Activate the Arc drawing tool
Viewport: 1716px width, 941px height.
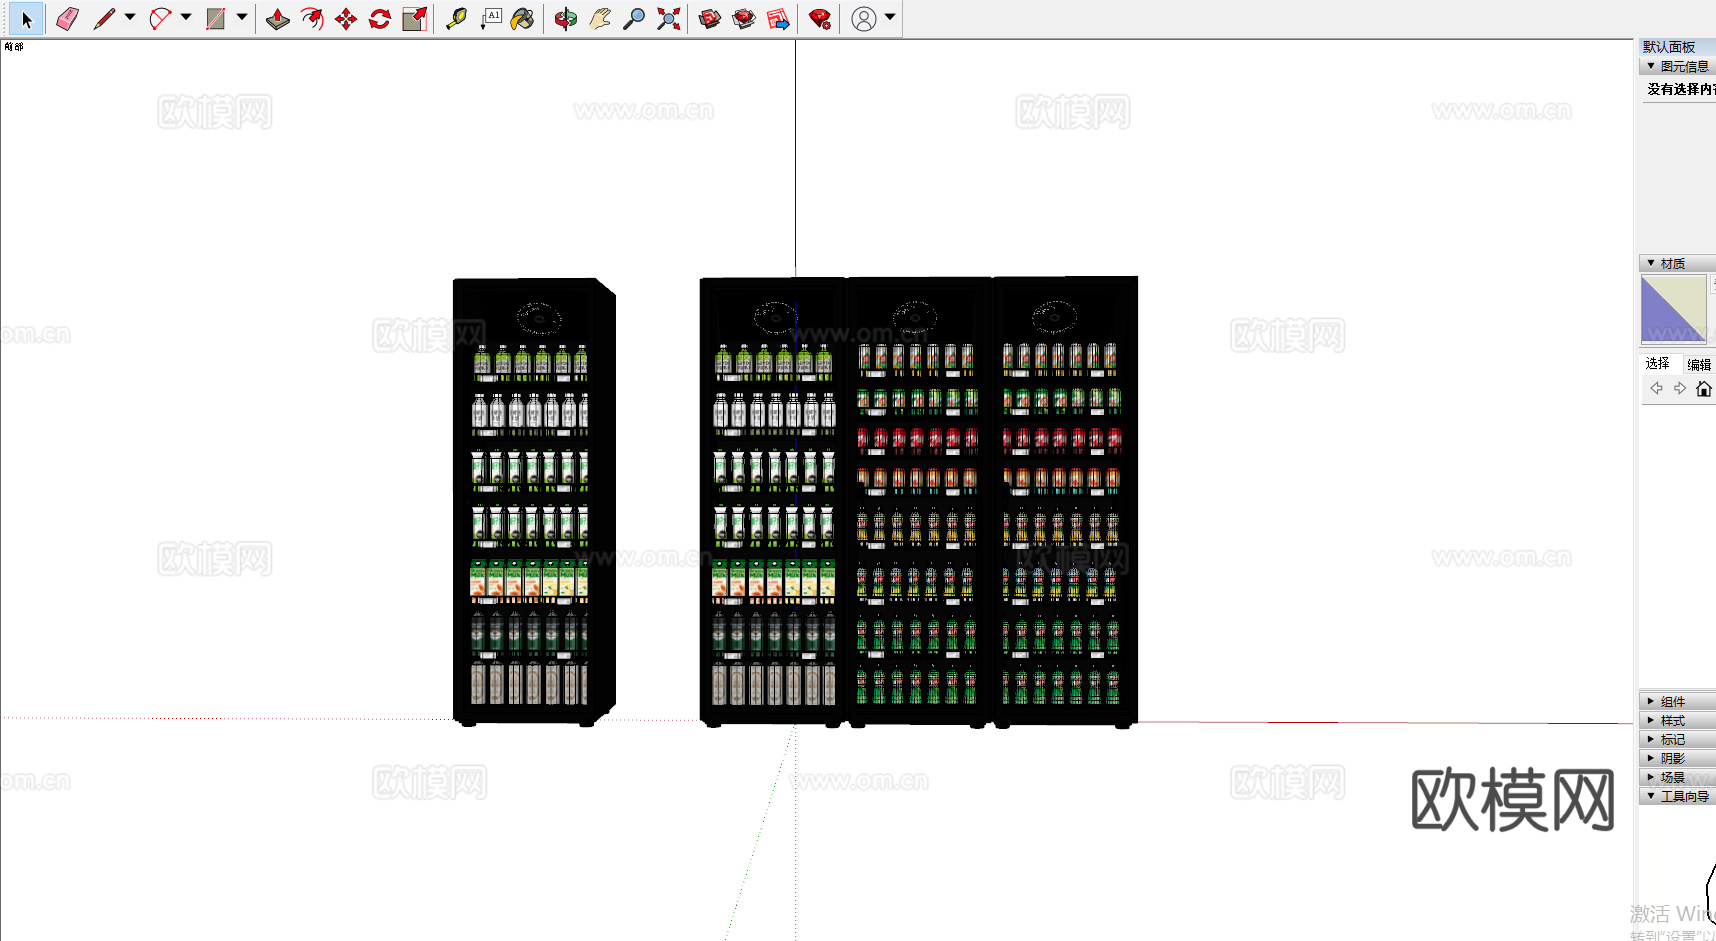(x=160, y=19)
